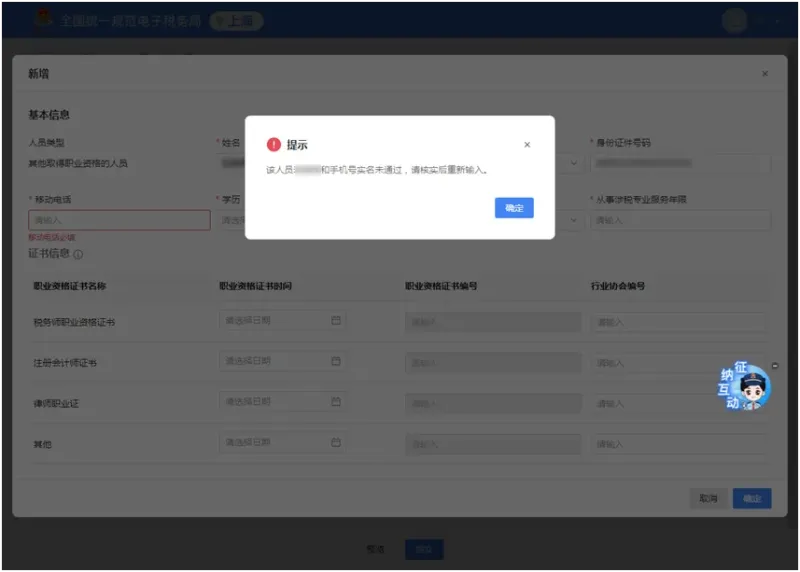Open the 征纳互动 assistant mascot
This screenshot has width=800, height=572.
tap(744, 386)
